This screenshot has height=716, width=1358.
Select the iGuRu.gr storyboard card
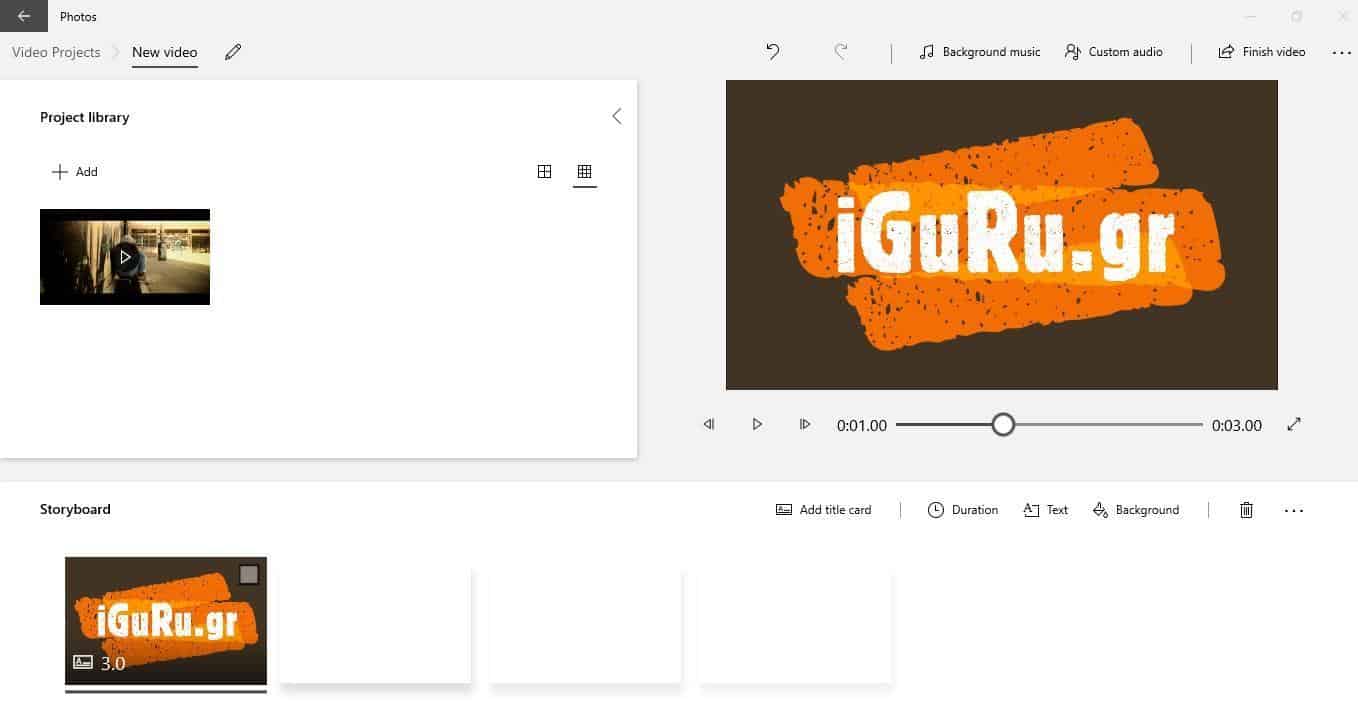point(166,621)
